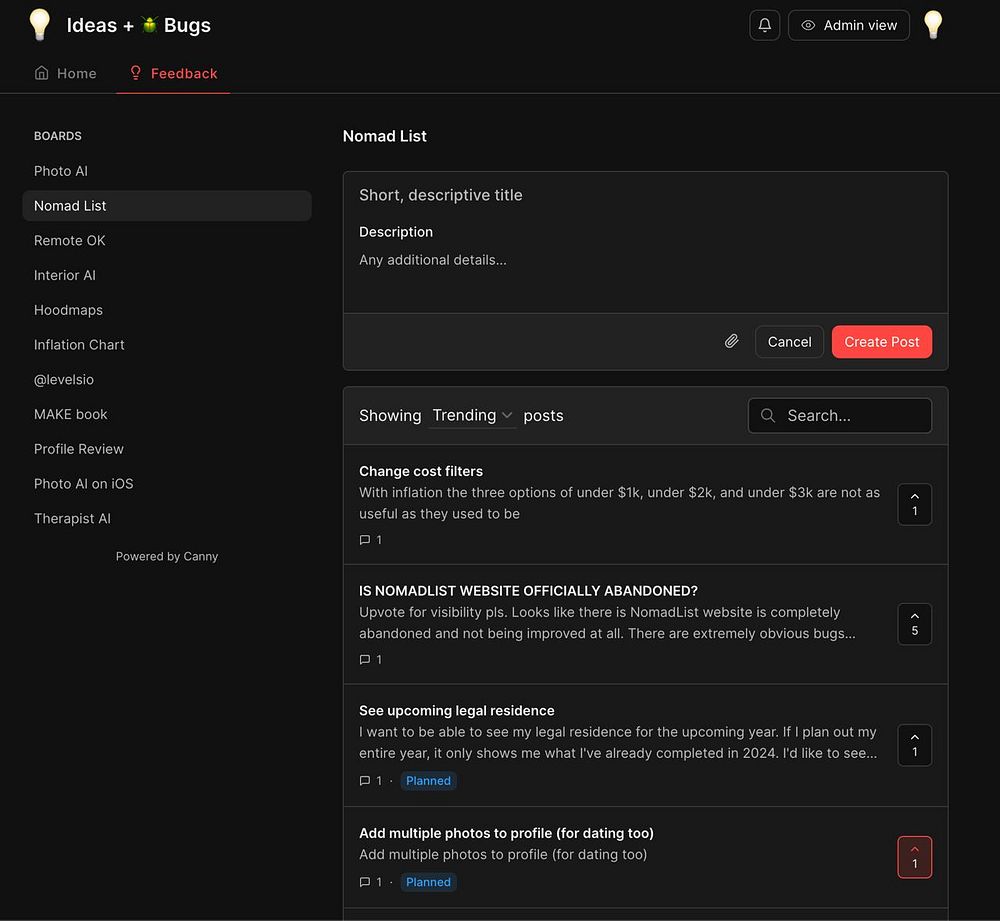Click Planned tag on legal residence post

tap(428, 781)
